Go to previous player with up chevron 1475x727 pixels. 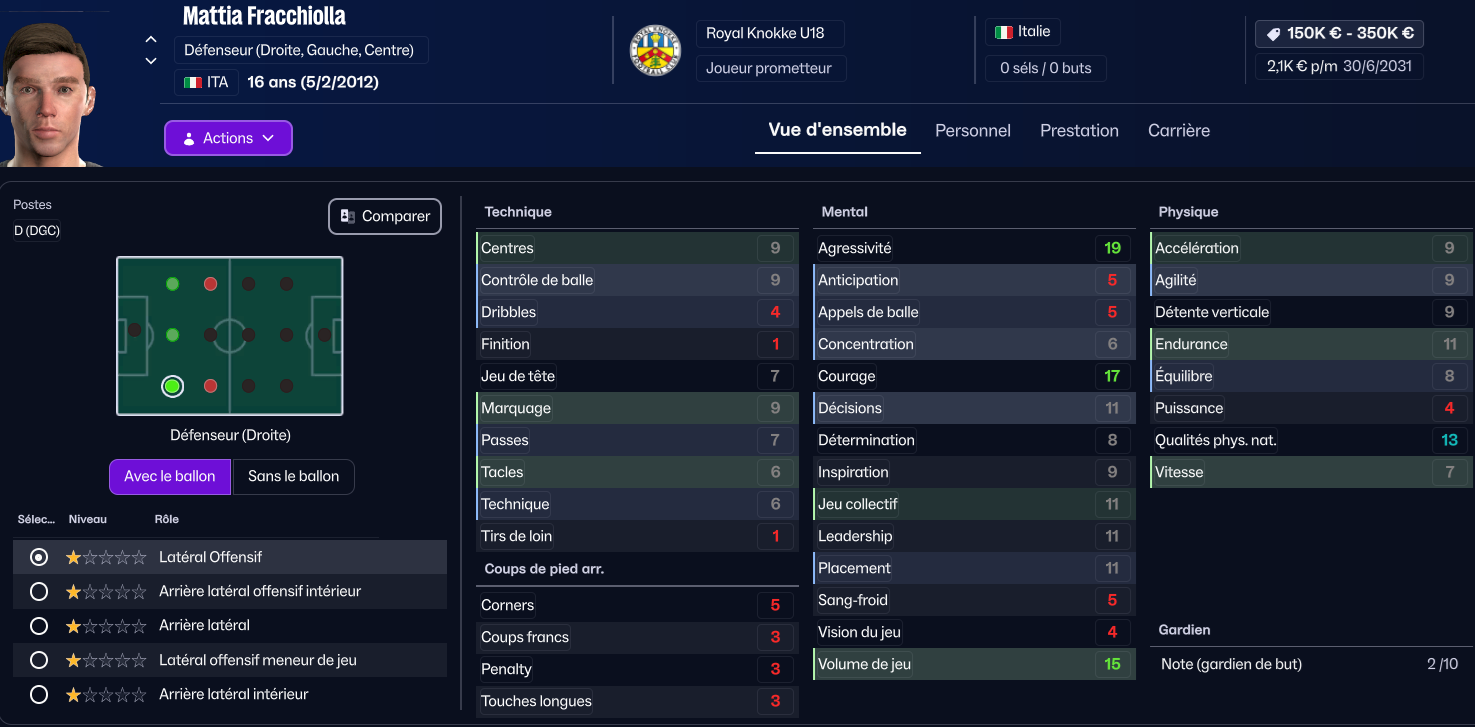click(151, 40)
